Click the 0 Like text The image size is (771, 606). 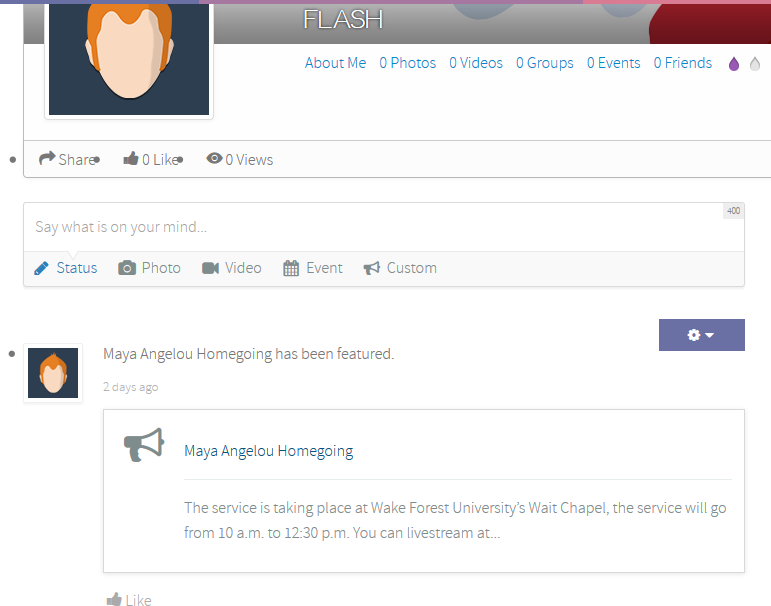[160, 160]
